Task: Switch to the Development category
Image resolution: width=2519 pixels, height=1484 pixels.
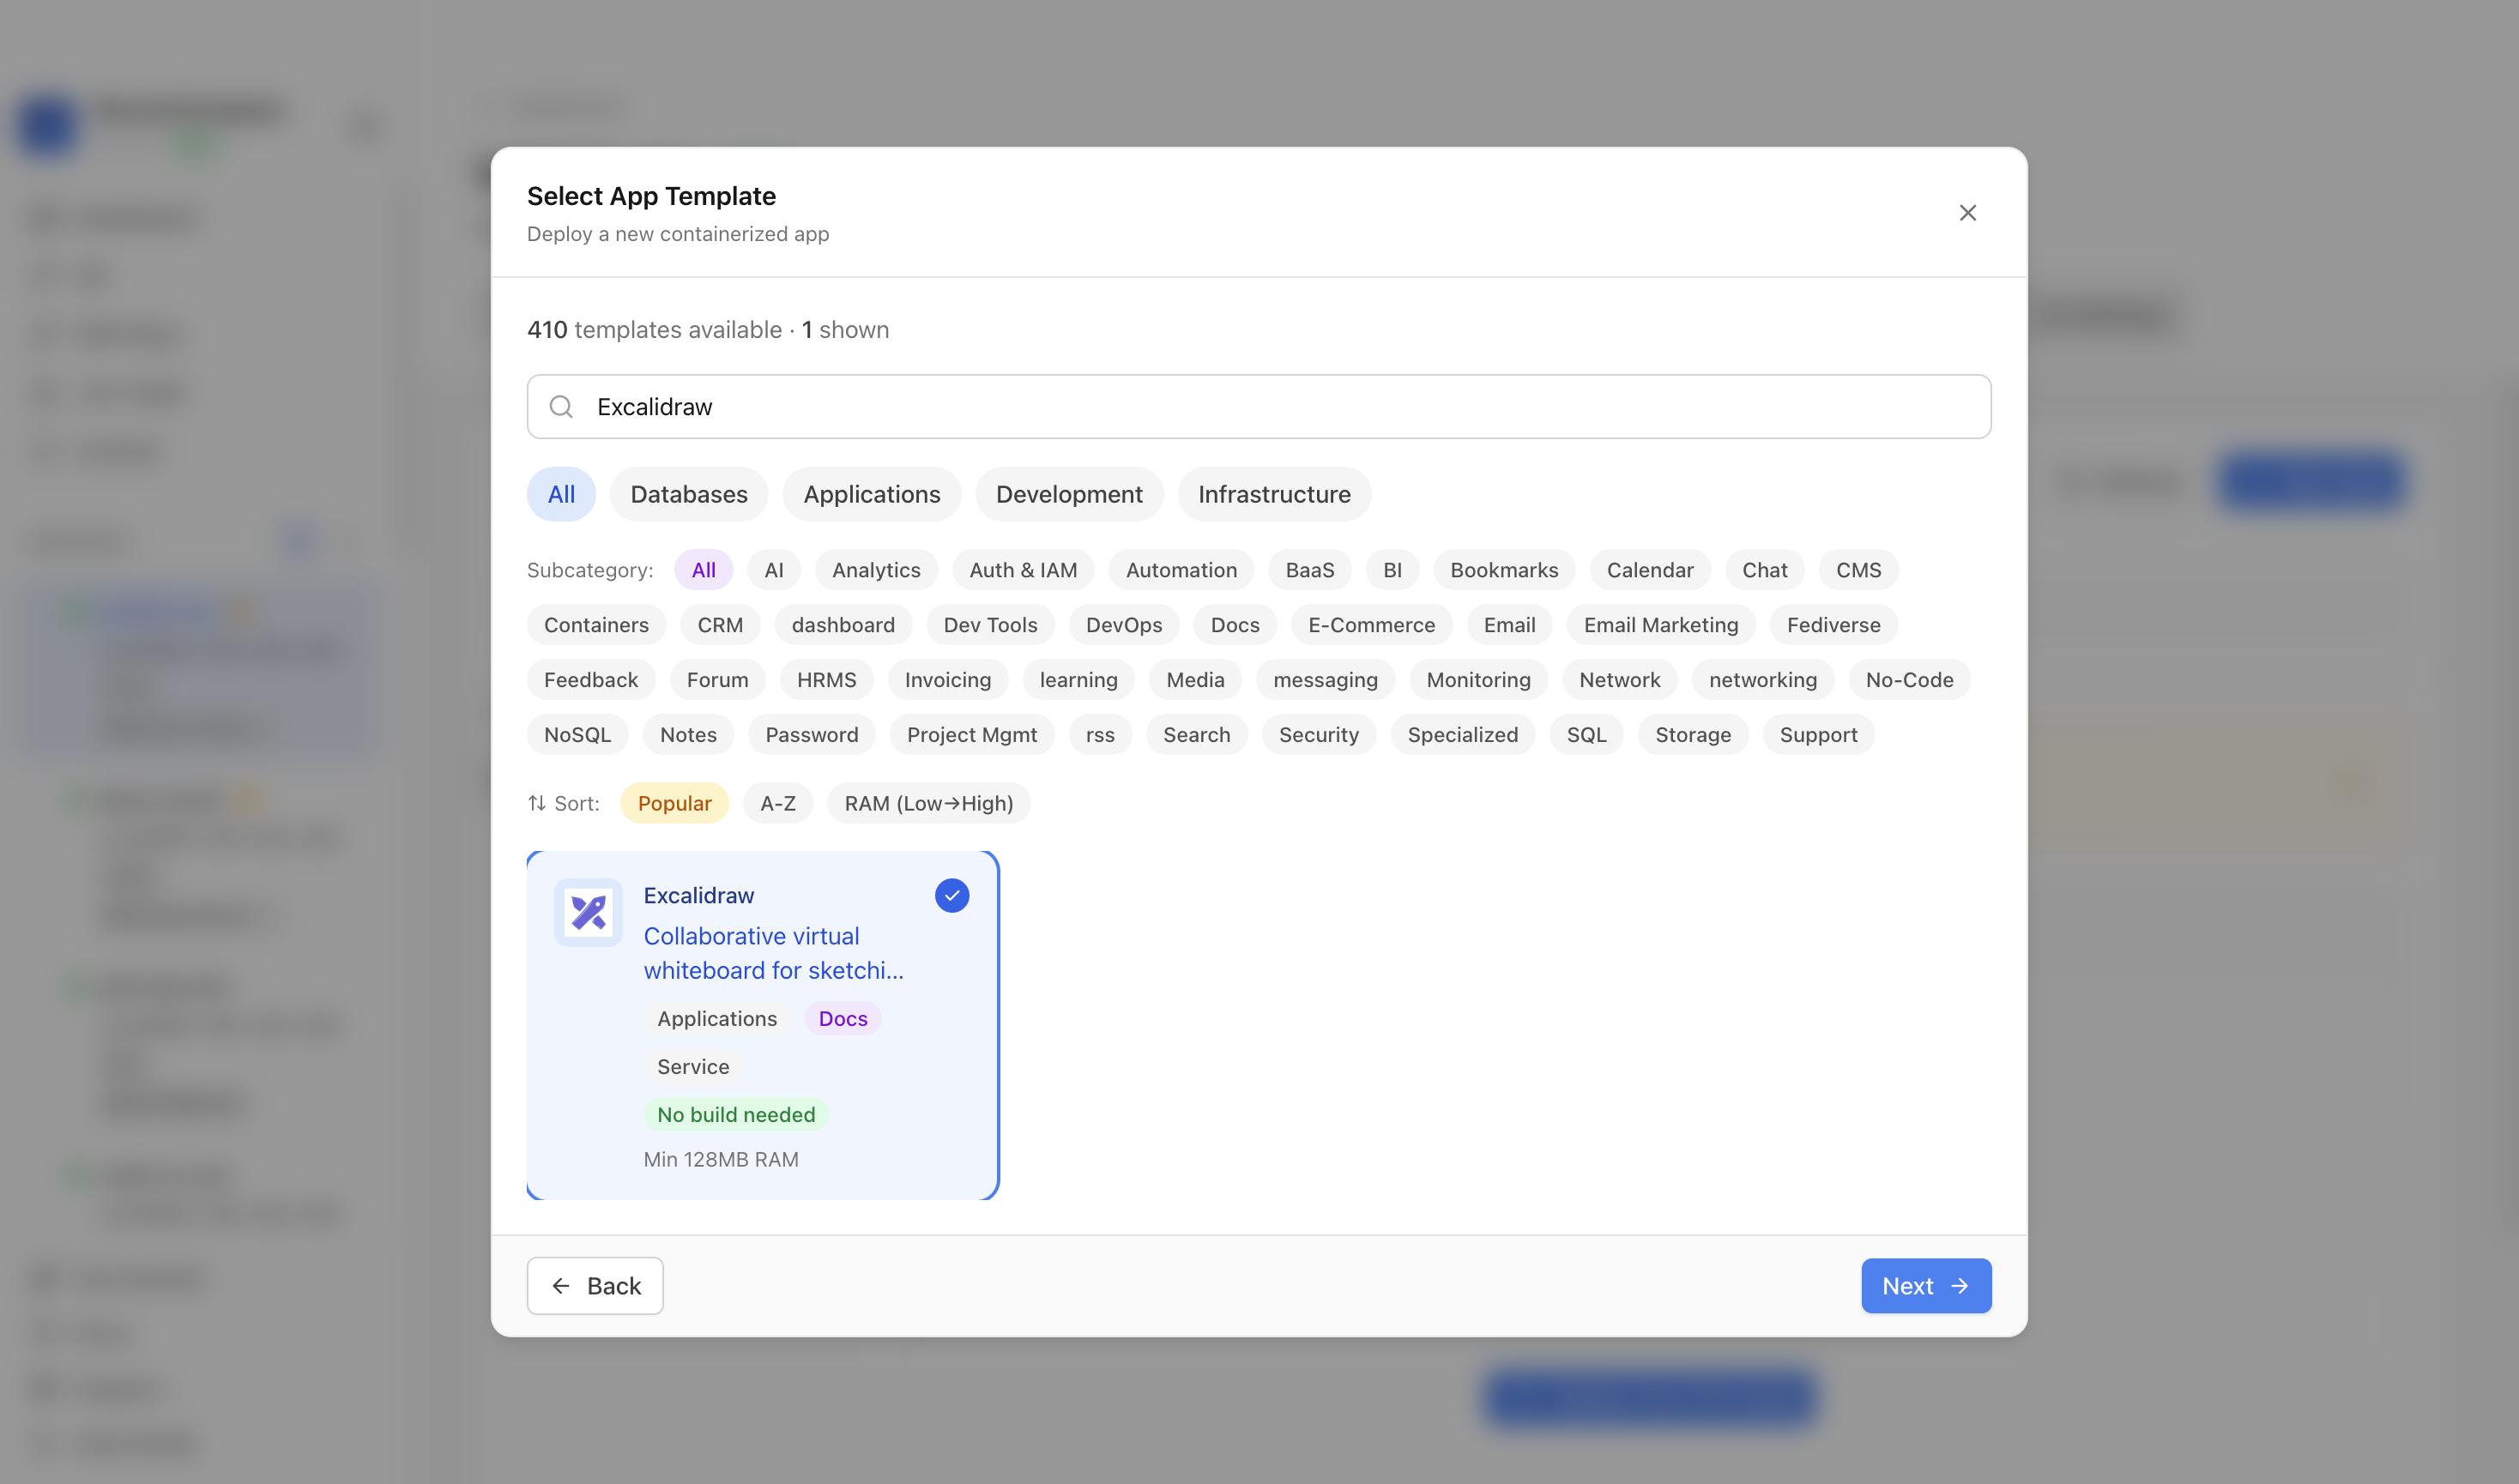Action: click(1069, 494)
